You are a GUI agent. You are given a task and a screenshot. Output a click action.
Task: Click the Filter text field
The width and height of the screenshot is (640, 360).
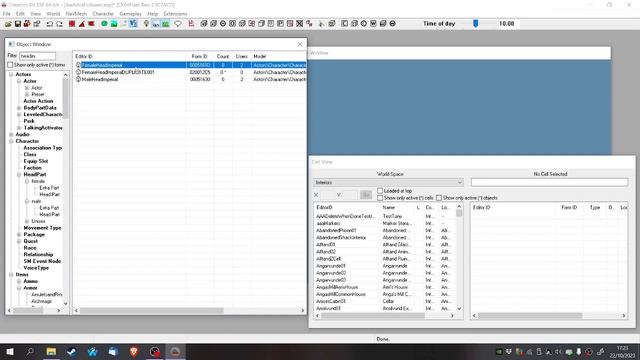coord(37,56)
